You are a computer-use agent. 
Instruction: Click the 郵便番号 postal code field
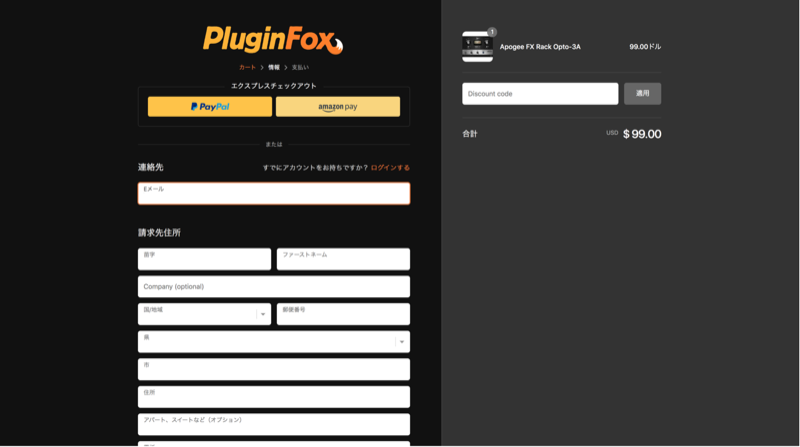[x=343, y=314]
